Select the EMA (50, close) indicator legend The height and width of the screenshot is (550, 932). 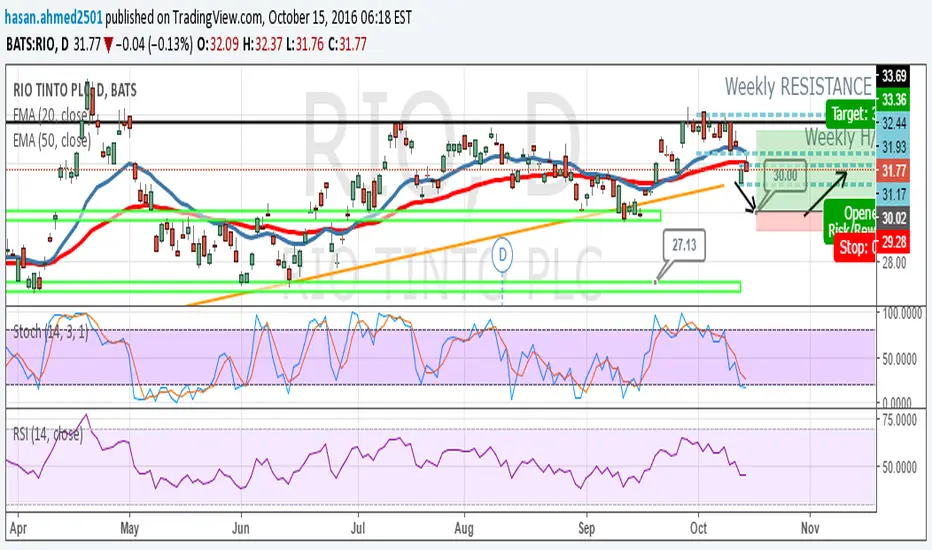52,140
